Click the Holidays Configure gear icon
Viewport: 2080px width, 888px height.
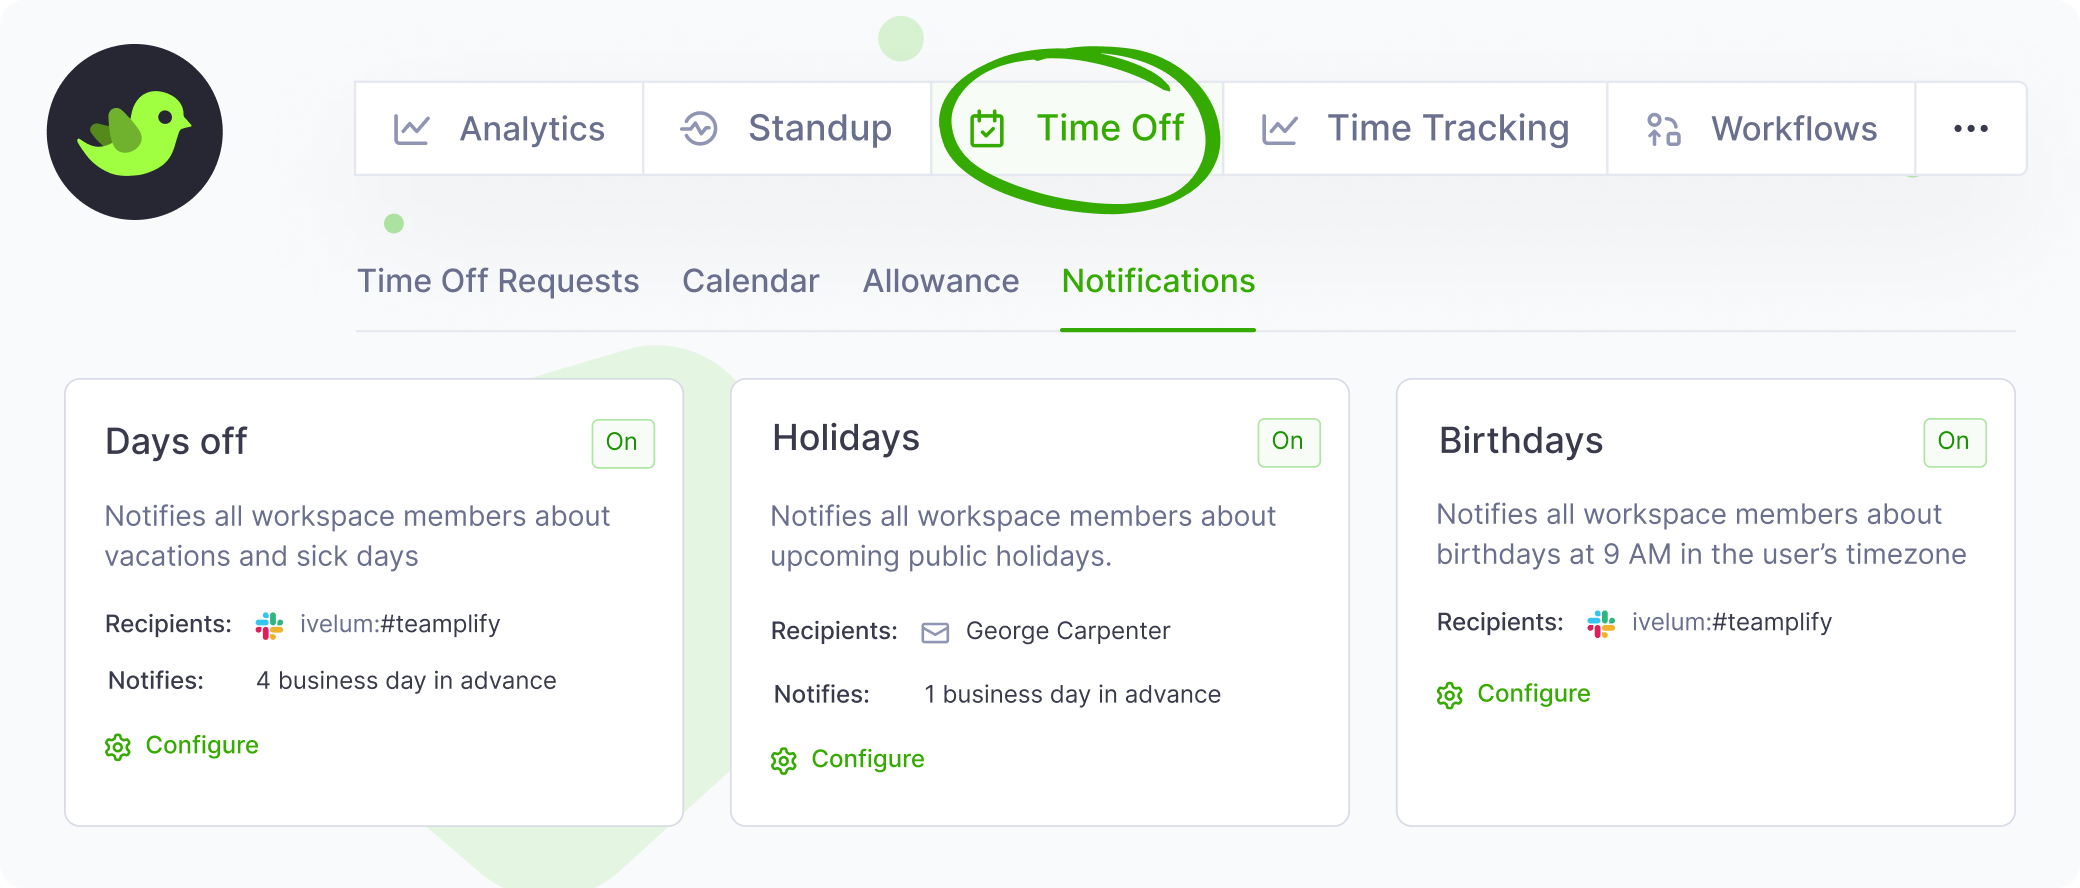coord(784,761)
